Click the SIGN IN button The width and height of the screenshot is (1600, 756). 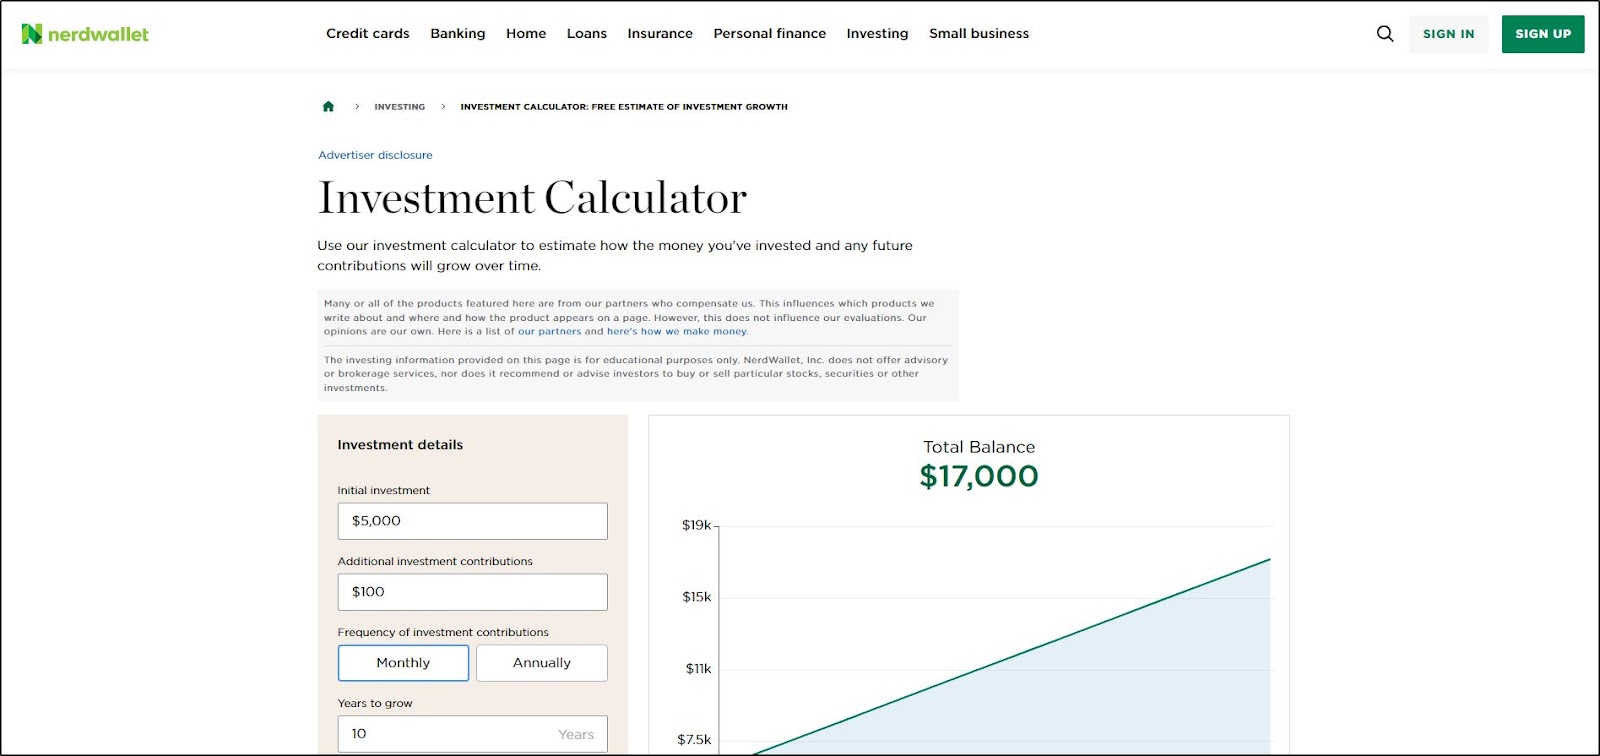click(1449, 34)
